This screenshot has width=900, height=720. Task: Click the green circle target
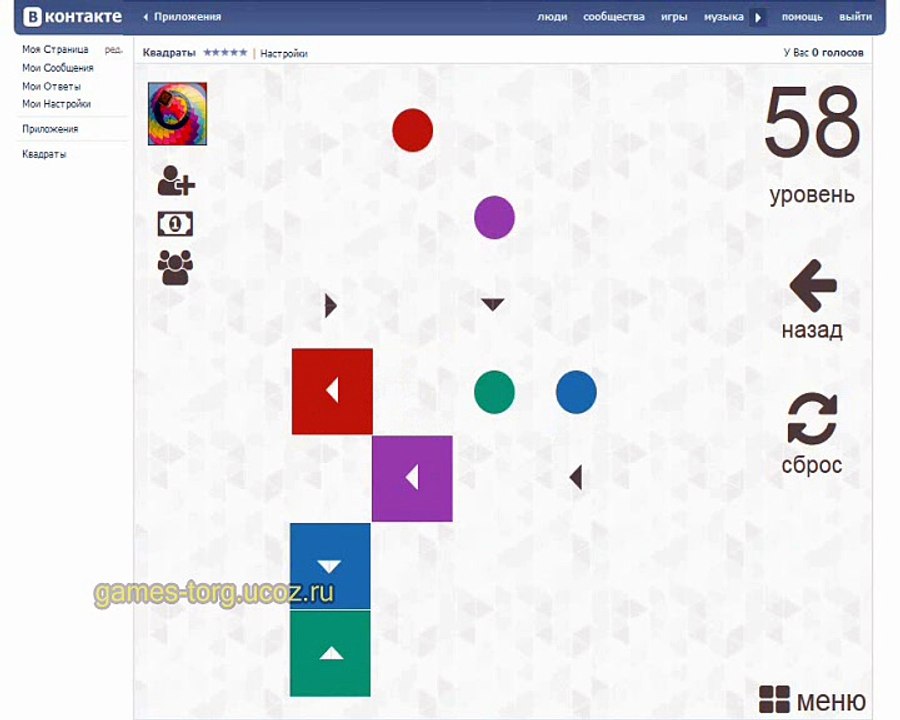[494, 392]
